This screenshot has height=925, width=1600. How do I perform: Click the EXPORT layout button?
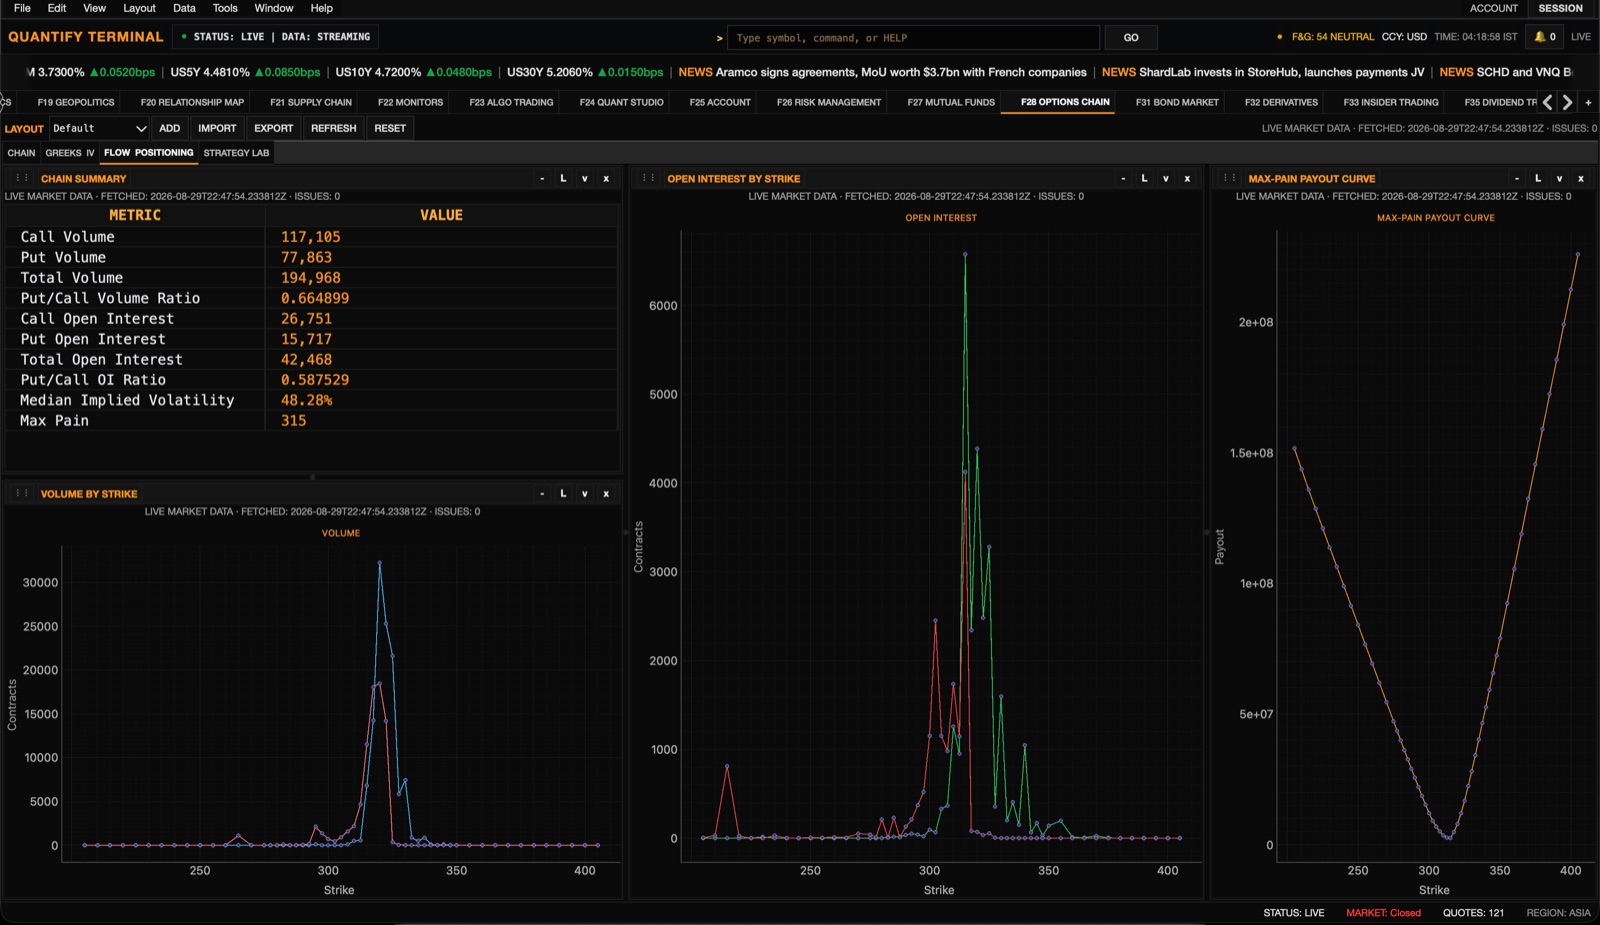click(x=273, y=128)
